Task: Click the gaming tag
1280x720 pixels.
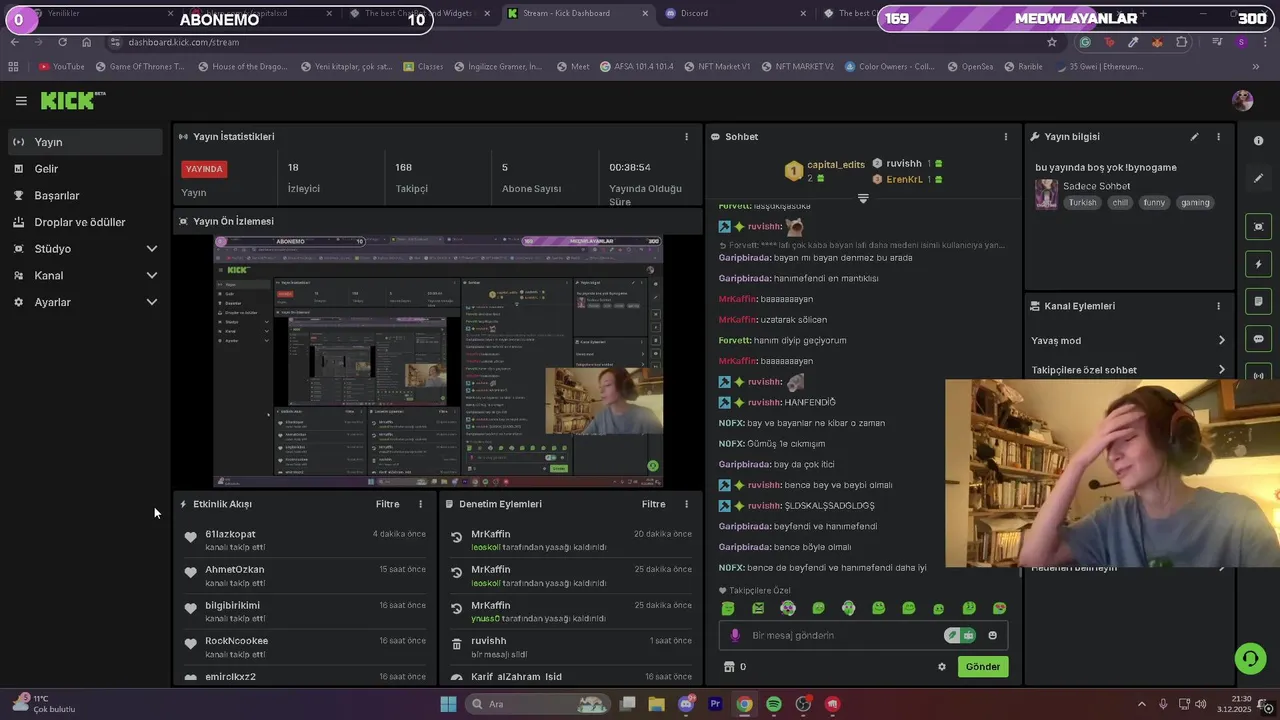Action: point(1195,202)
